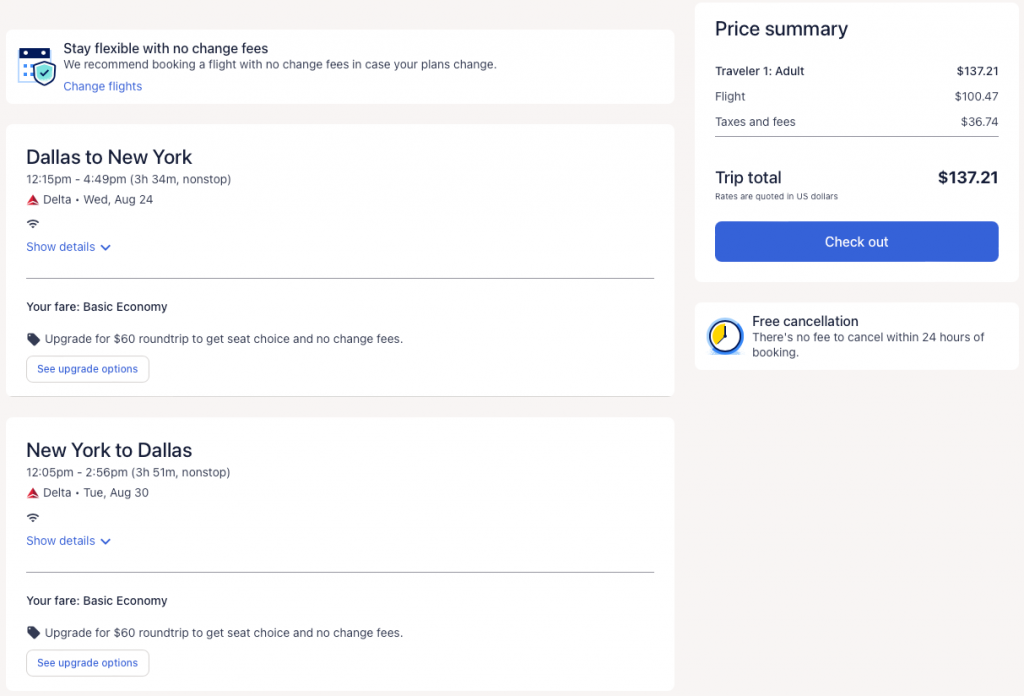See upgrade options for New York to Dallas
Image resolution: width=1024 pixels, height=696 pixels.
pos(87,663)
